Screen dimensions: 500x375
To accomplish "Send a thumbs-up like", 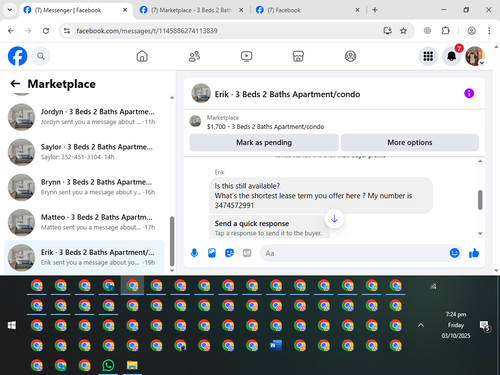I will [x=474, y=253].
